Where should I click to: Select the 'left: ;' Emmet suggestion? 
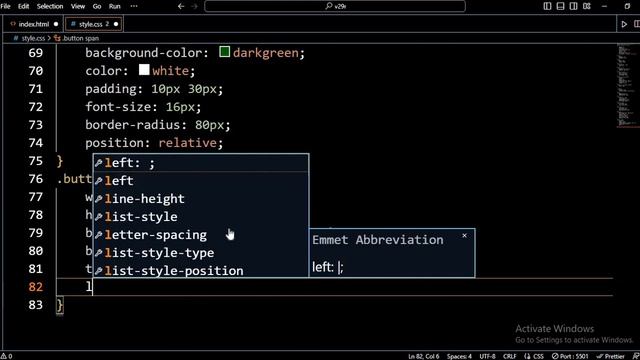click(201, 163)
